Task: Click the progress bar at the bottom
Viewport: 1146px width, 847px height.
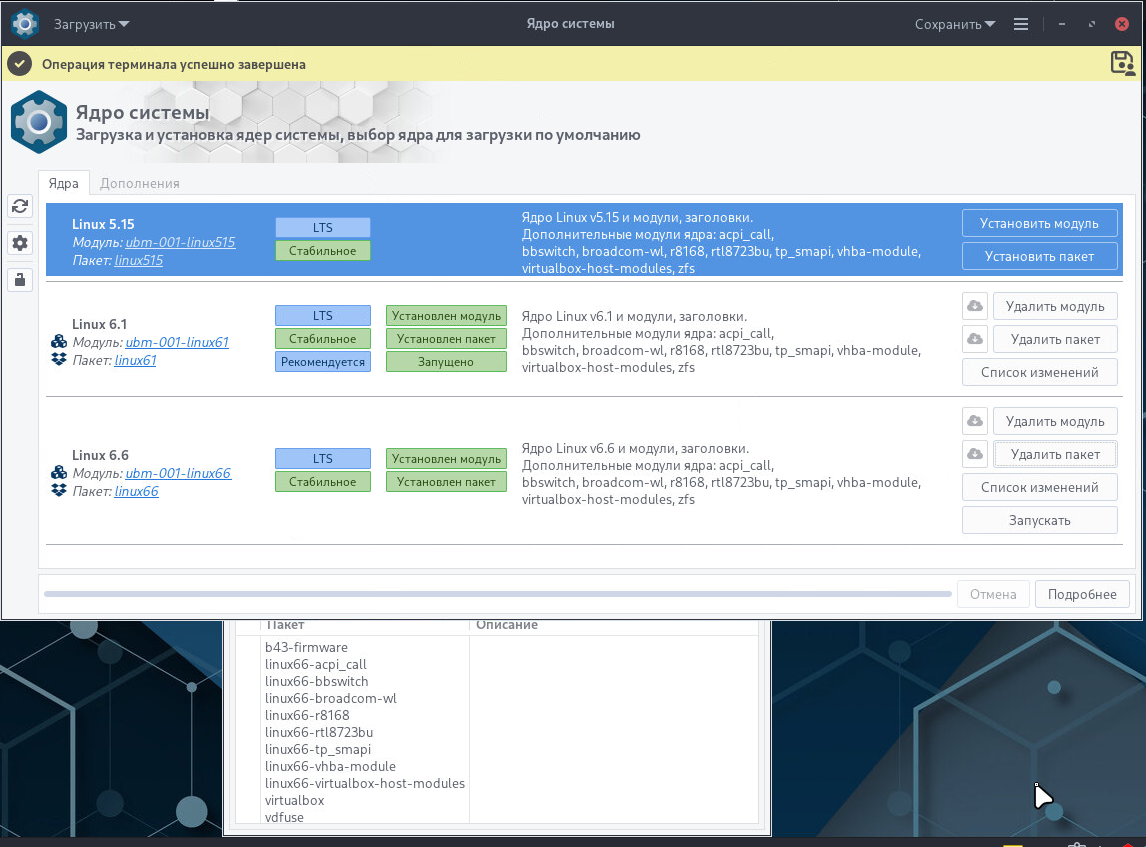Action: 497,594
